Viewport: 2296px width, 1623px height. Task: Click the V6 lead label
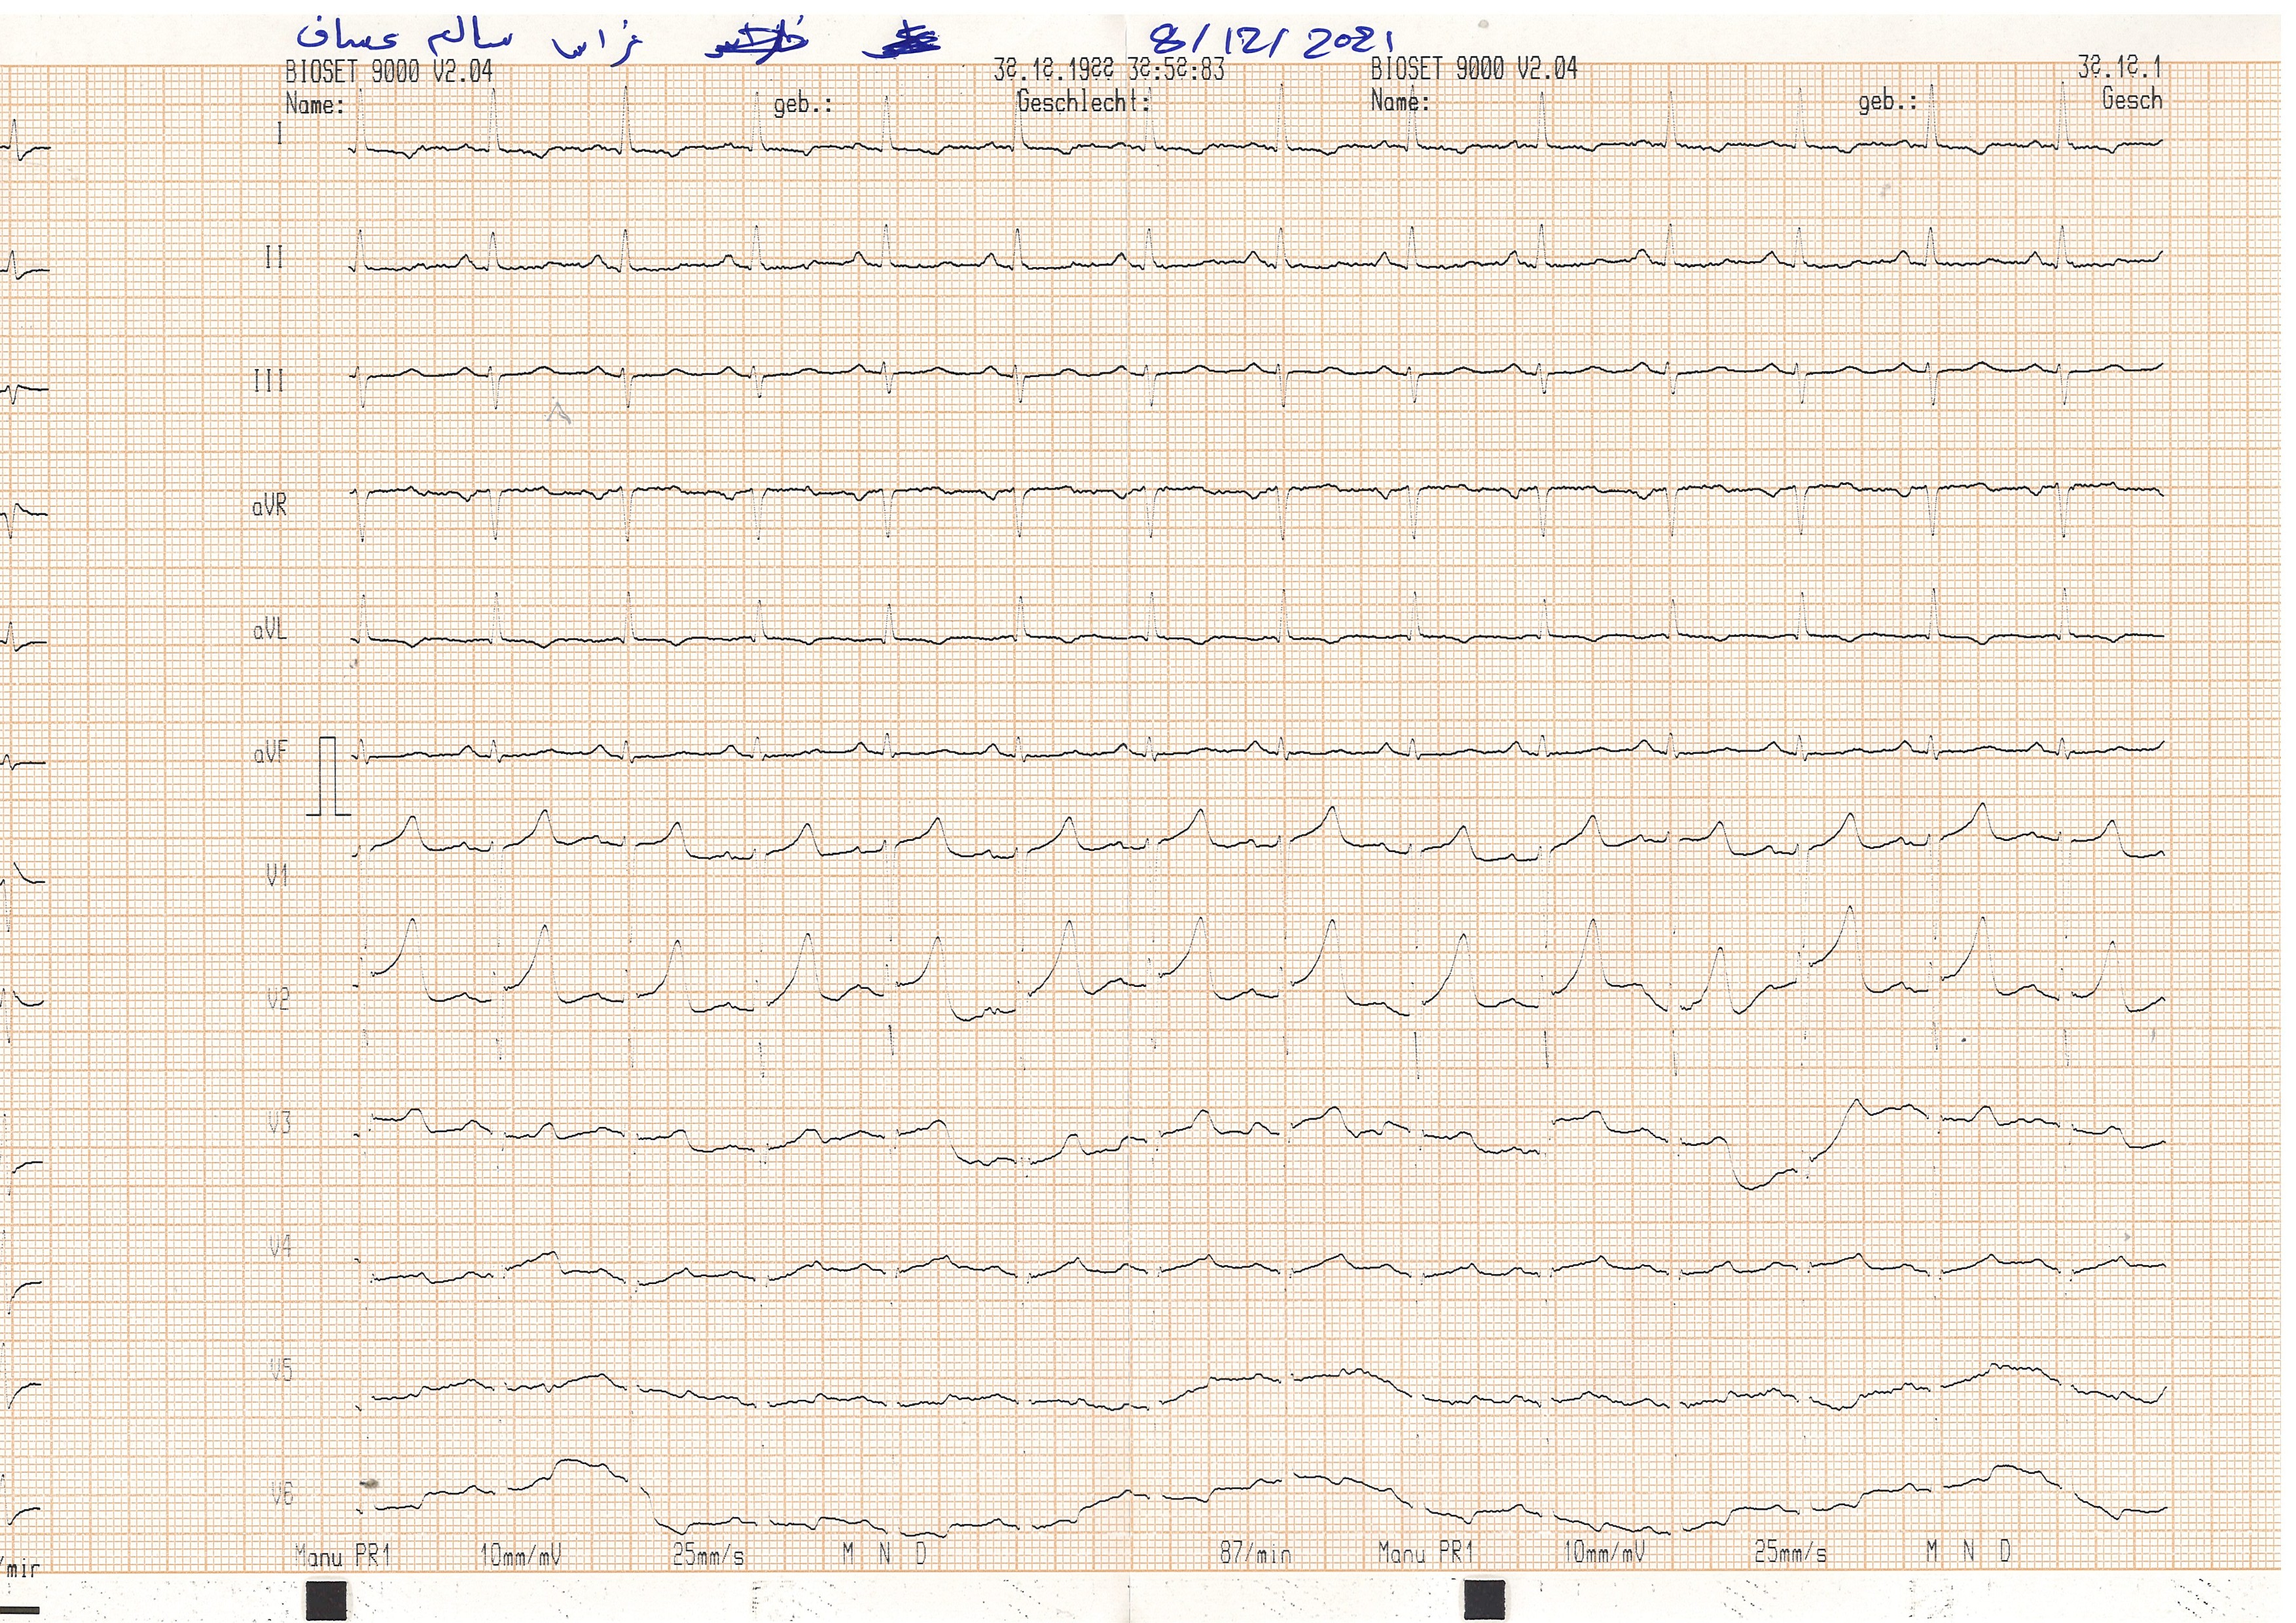(x=282, y=1494)
